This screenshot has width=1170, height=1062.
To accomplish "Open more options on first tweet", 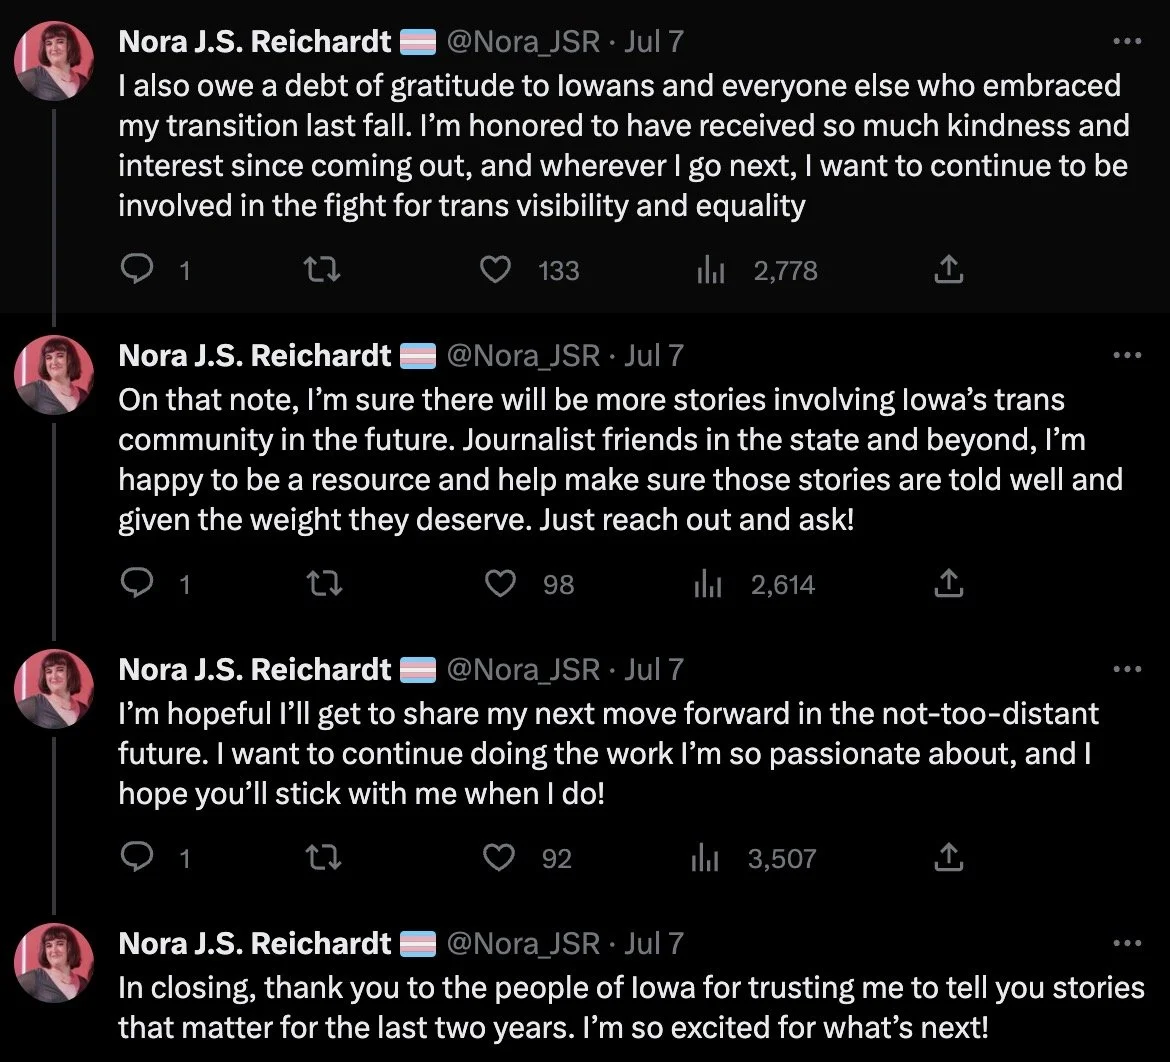I will coord(1126,42).
